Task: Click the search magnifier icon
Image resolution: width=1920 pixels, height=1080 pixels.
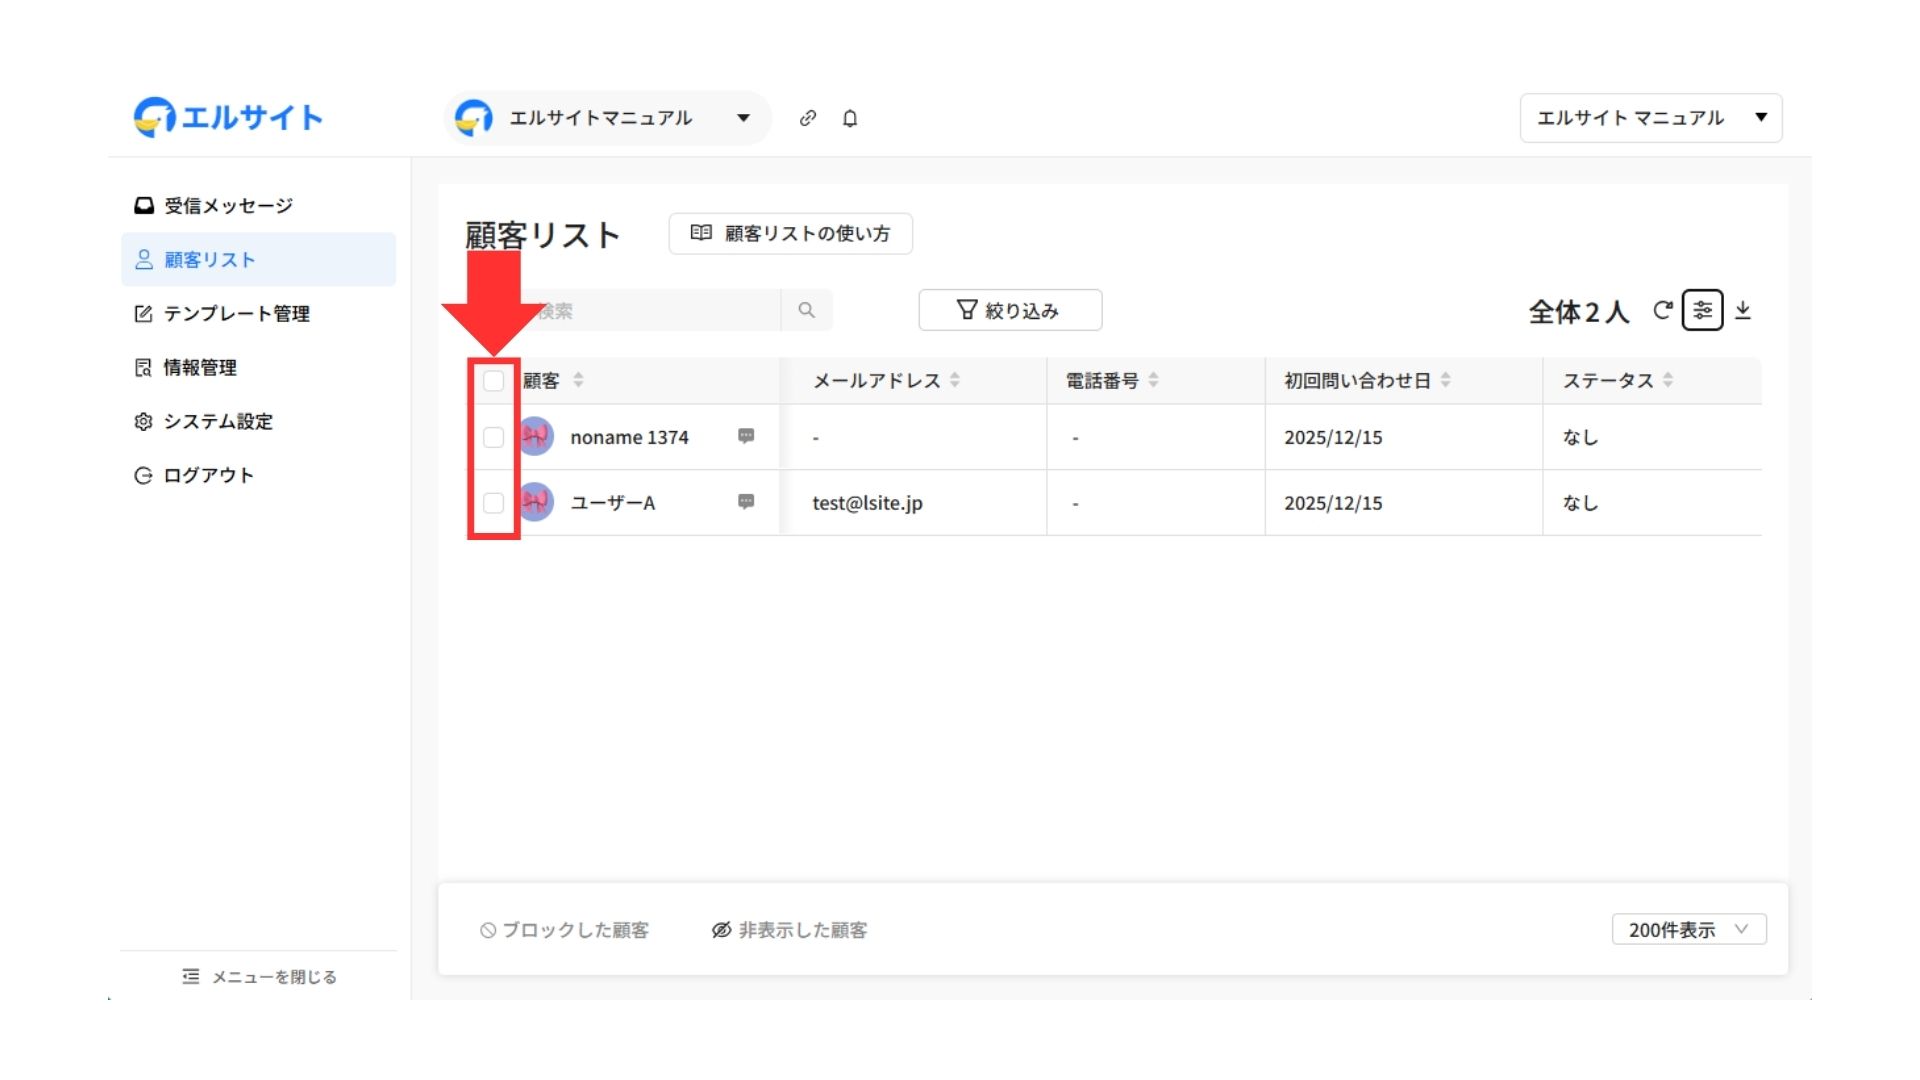Action: [806, 310]
